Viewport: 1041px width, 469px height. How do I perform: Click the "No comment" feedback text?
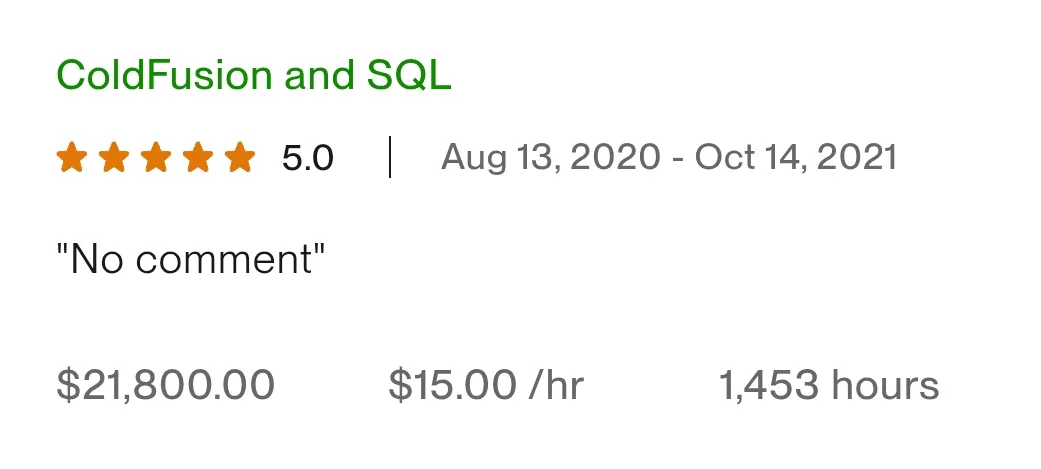coord(192,260)
